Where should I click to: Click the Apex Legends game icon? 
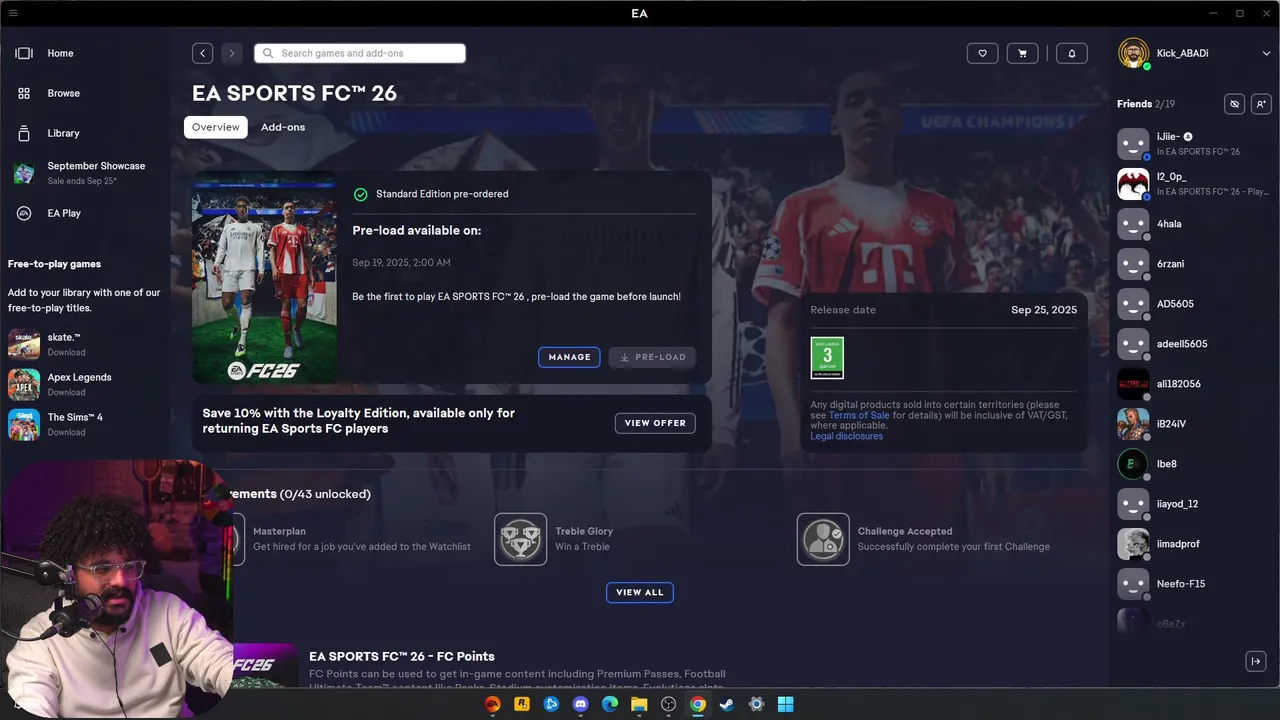coord(24,384)
